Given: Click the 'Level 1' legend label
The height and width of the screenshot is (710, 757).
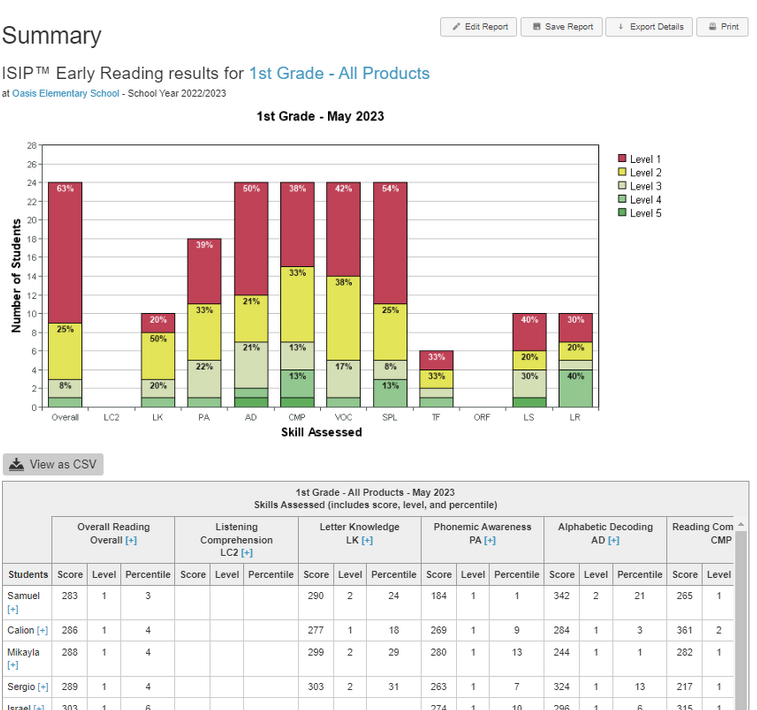Looking at the screenshot, I should coord(645,159).
